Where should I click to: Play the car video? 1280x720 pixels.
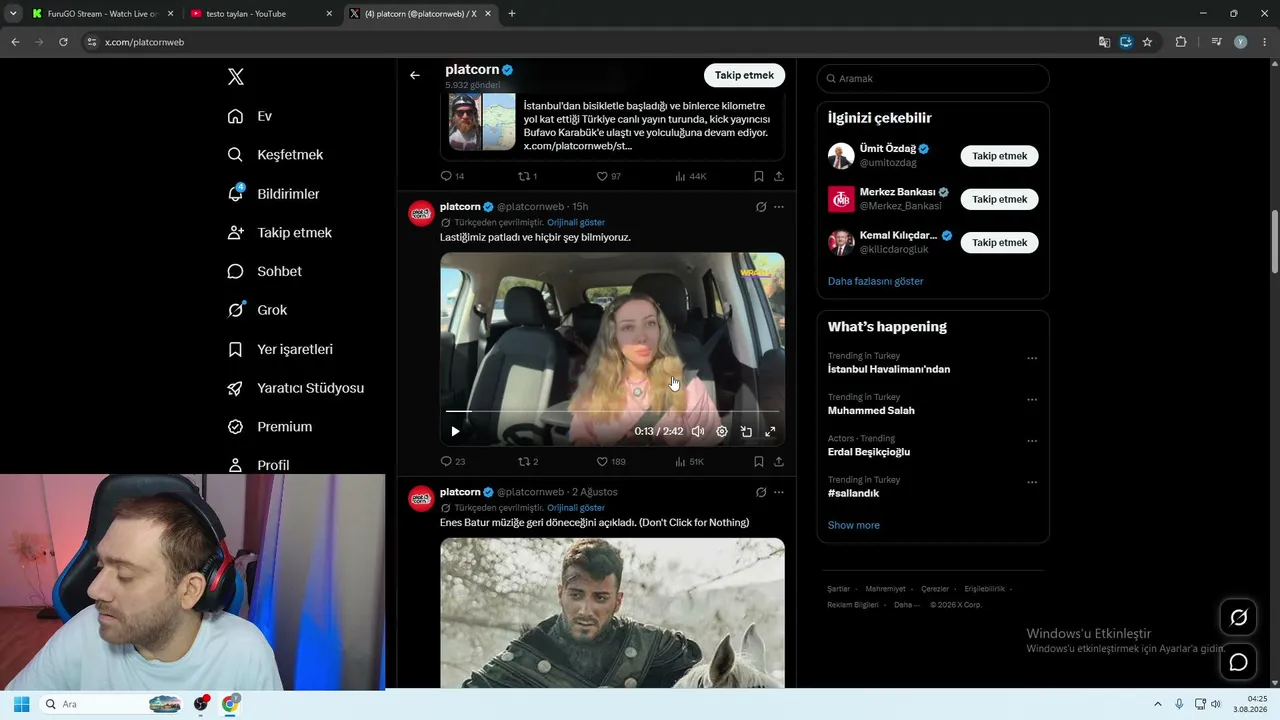tap(455, 432)
